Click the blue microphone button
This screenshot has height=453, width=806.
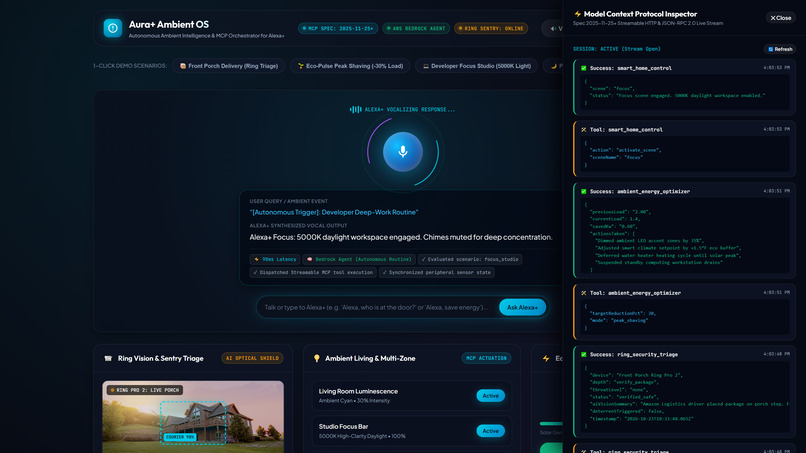402,152
